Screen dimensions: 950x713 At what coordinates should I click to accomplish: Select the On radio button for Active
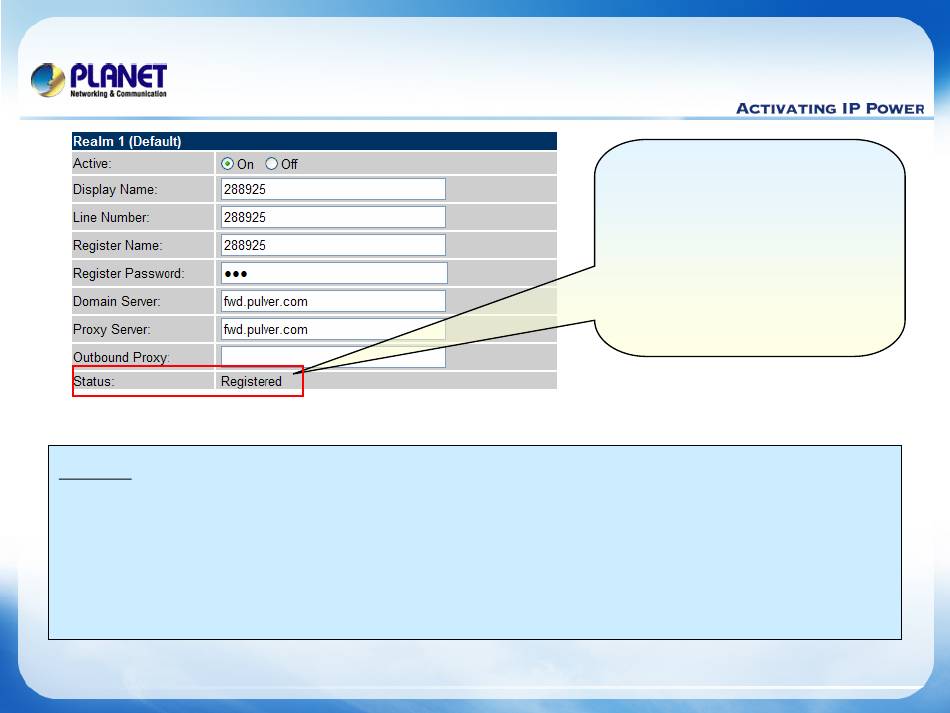pyautogui.click(x=227, y=164)
